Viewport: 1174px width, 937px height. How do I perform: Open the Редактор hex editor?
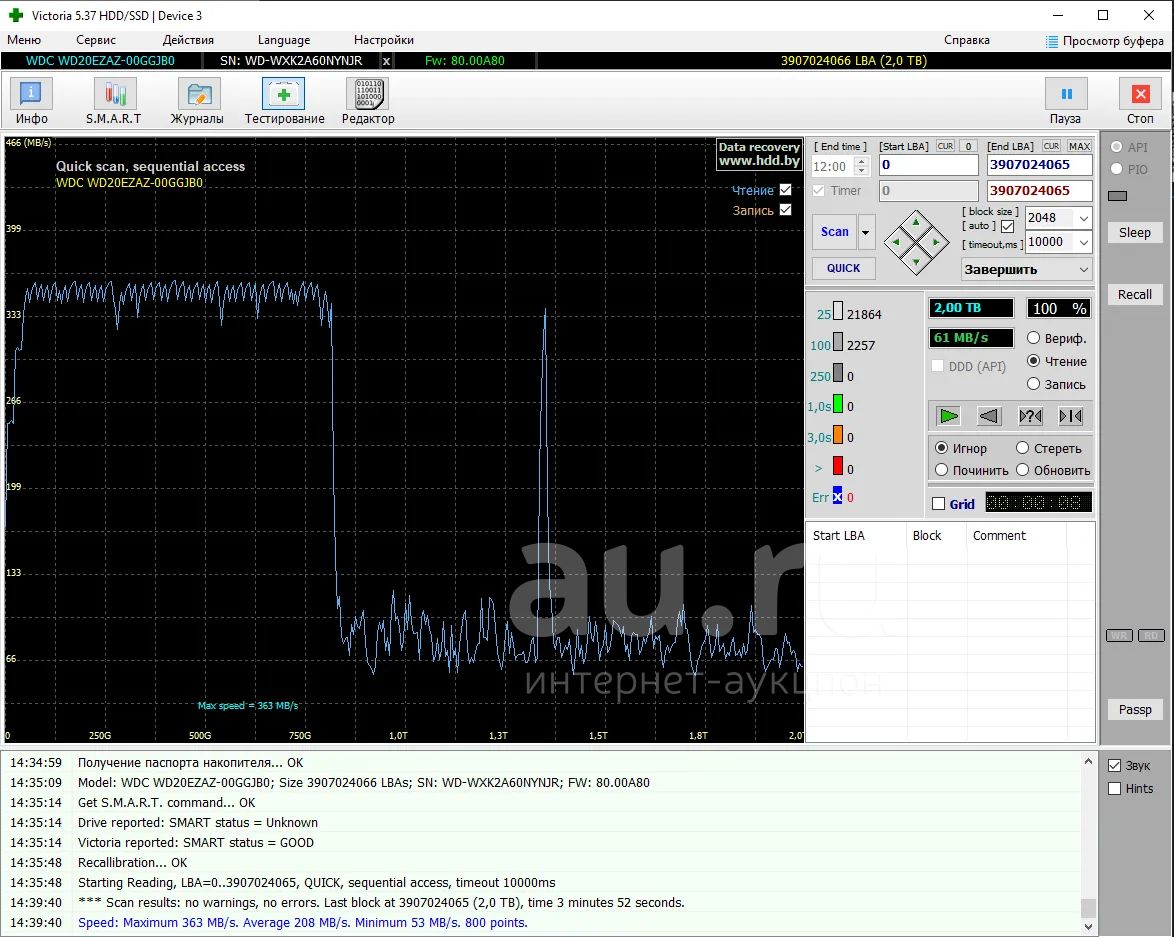[368, 102]
